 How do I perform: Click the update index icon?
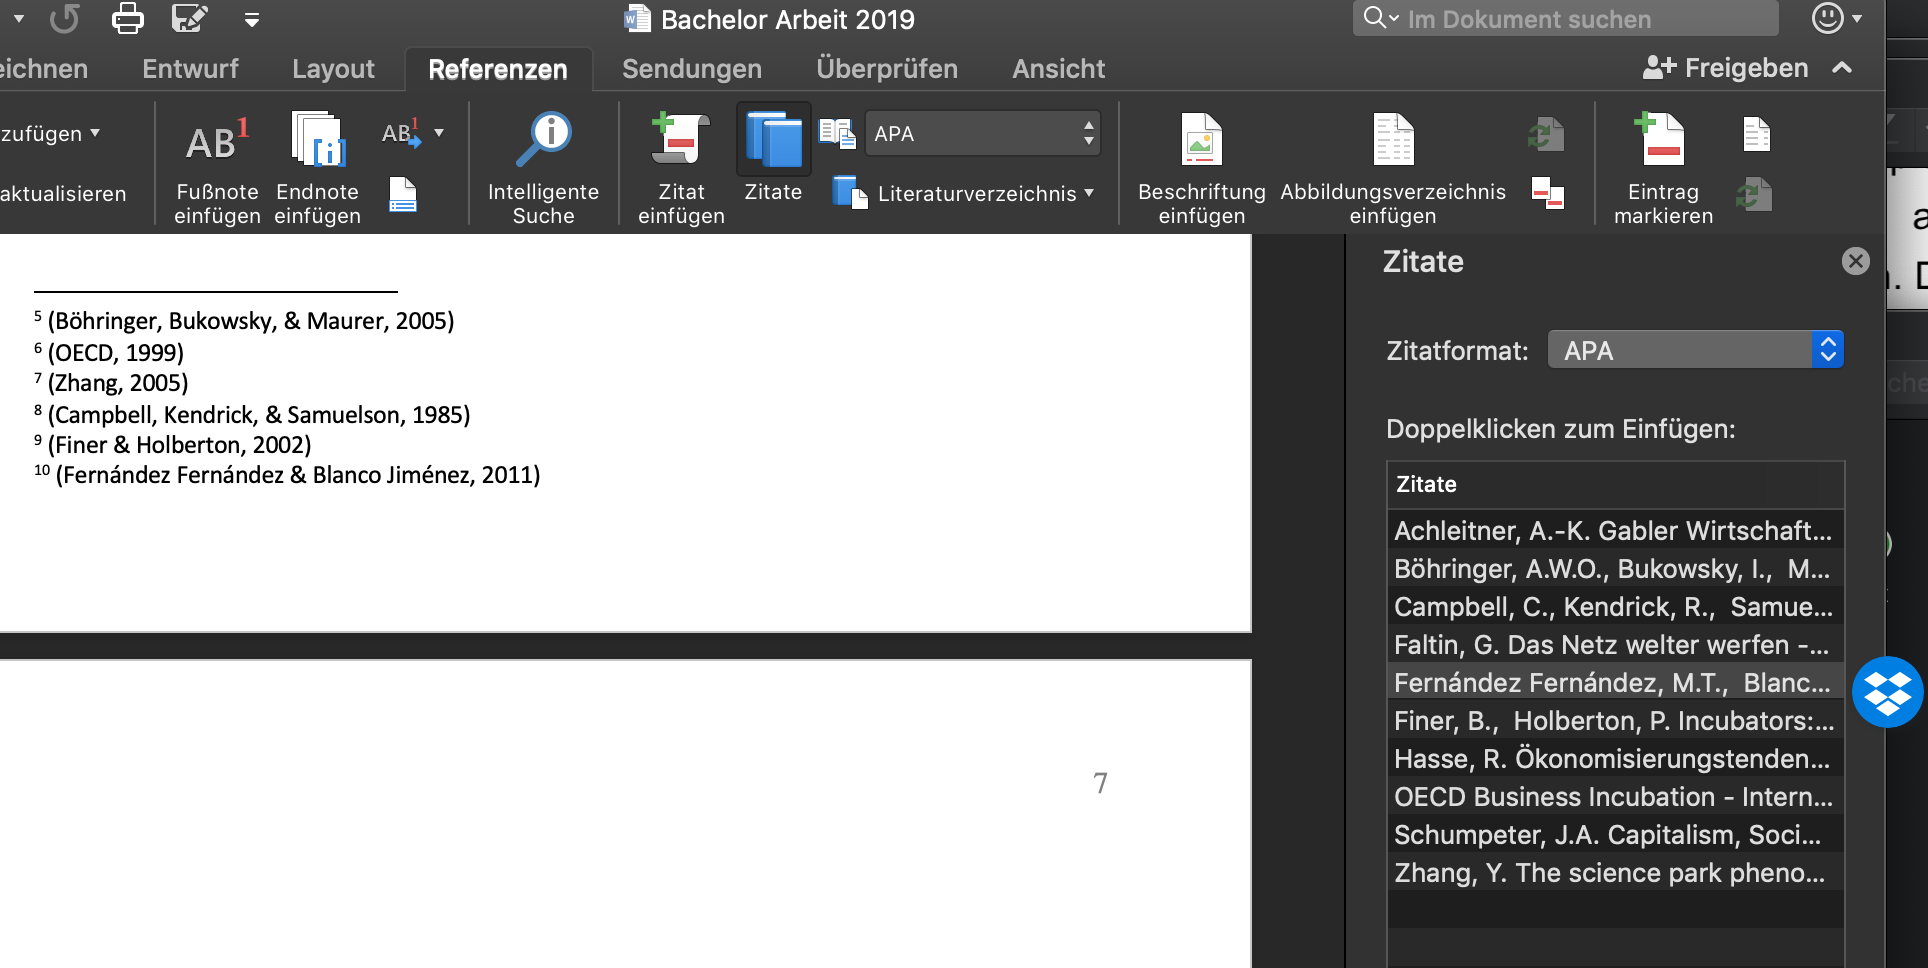(x=1755, y=194)
